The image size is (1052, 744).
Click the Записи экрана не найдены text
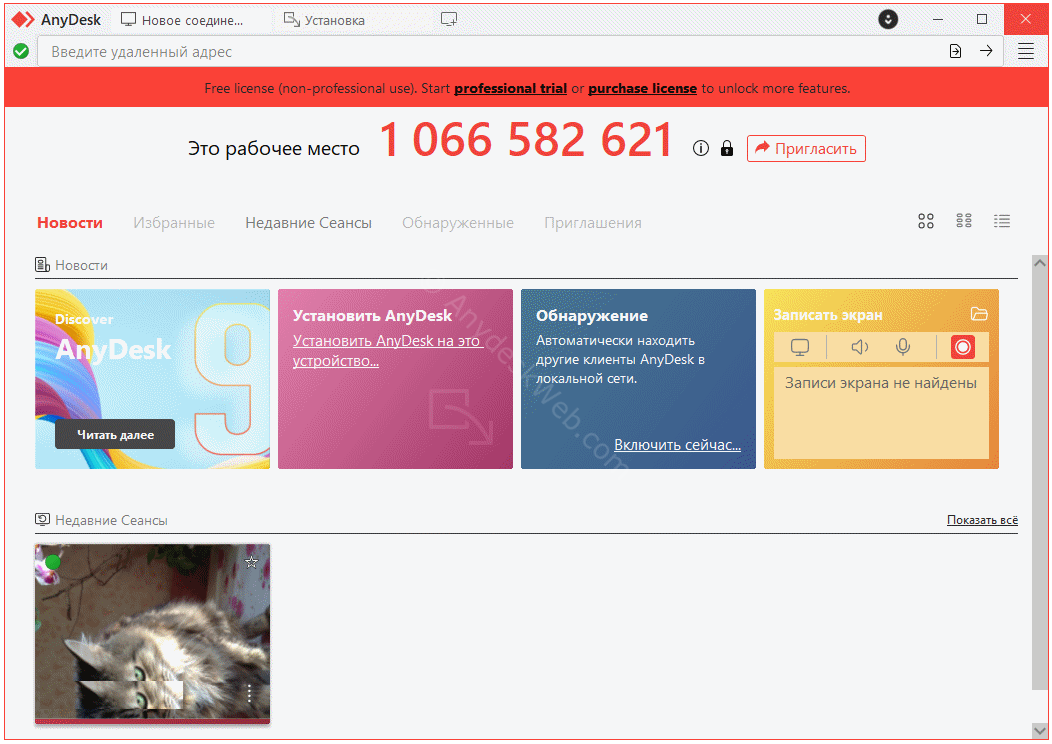pos(880,383)
